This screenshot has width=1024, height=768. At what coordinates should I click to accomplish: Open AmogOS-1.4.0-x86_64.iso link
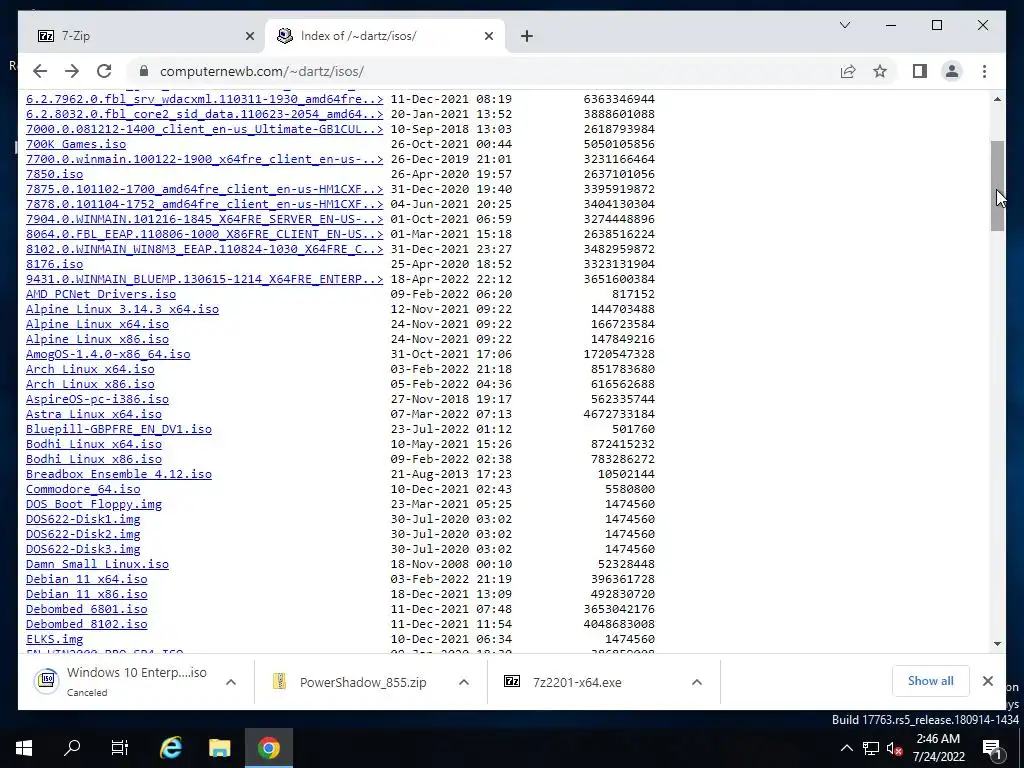[x=108, y=354]
